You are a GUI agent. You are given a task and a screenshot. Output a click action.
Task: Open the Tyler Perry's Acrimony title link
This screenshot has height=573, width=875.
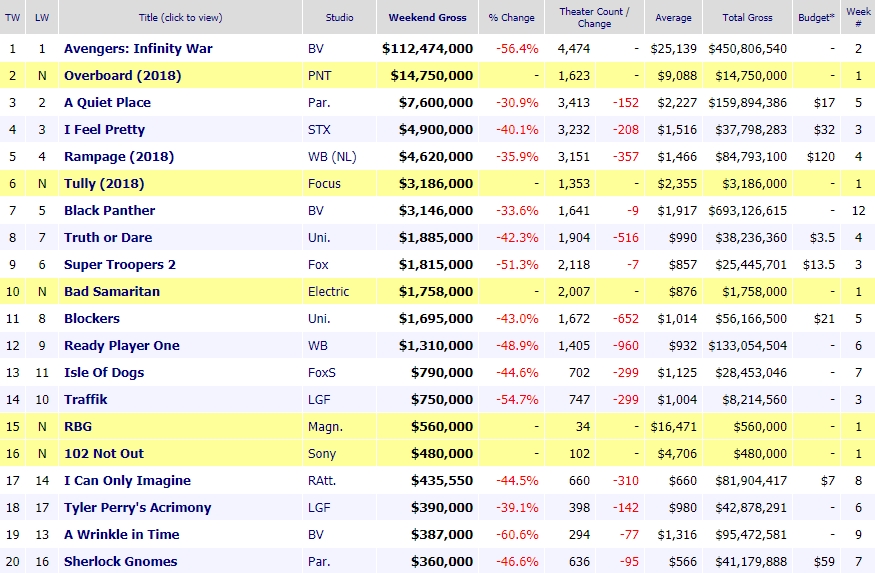(x=137, y=507)
